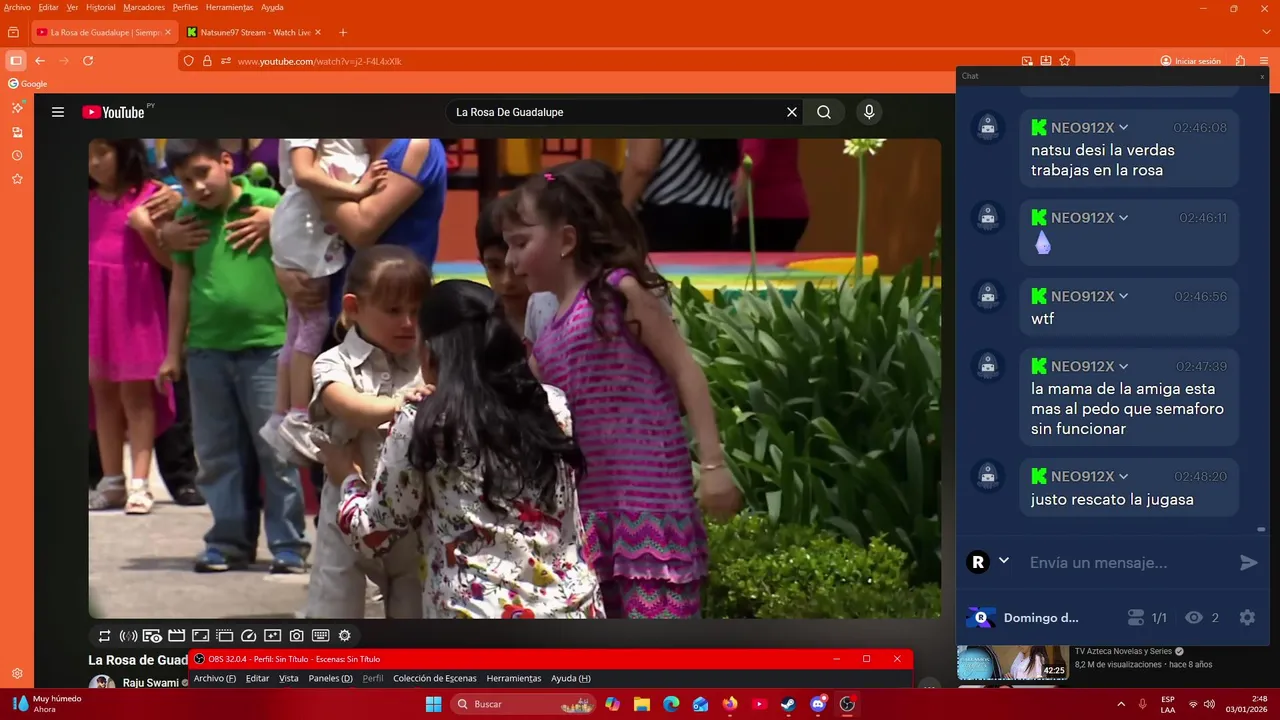1280x720 pixels.
Task: Open Windows Start button on taskbar
Action: tap(433, 704)
